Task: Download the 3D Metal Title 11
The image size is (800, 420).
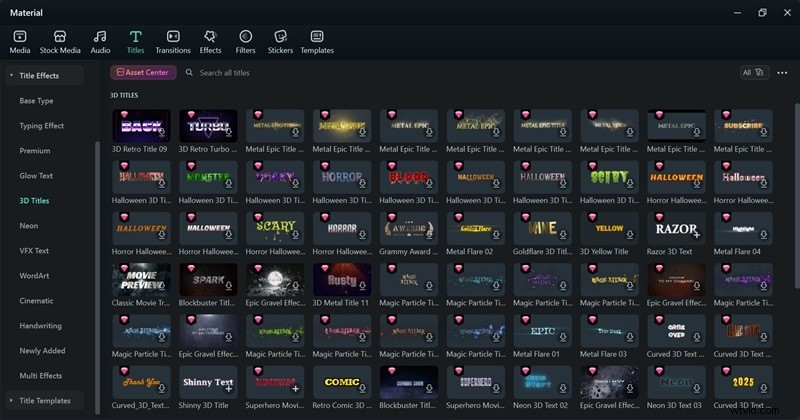Action: point(362,286)
